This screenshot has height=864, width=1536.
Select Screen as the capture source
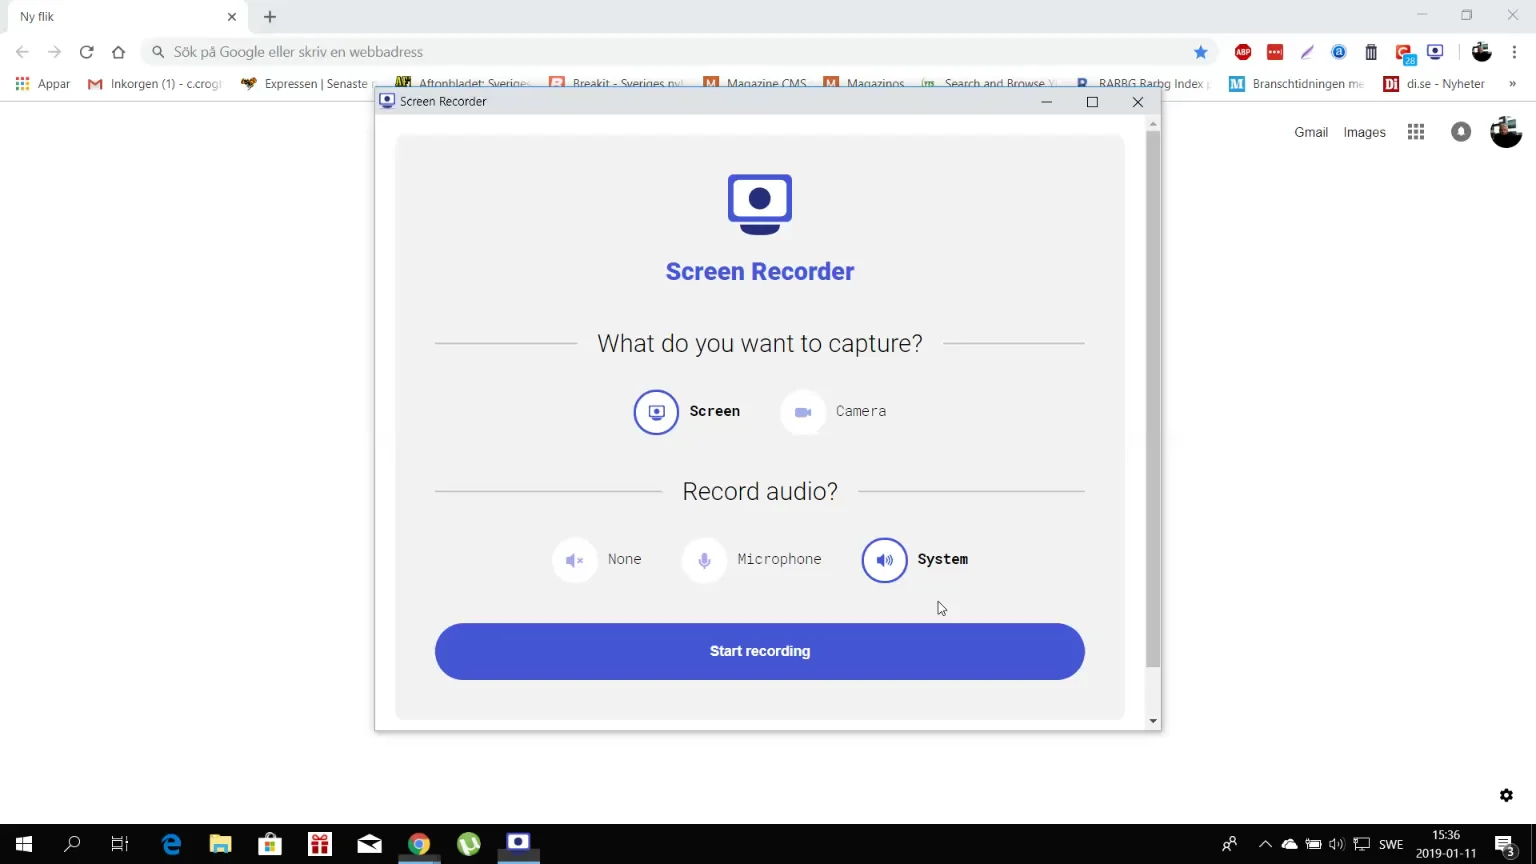(688, 412)
